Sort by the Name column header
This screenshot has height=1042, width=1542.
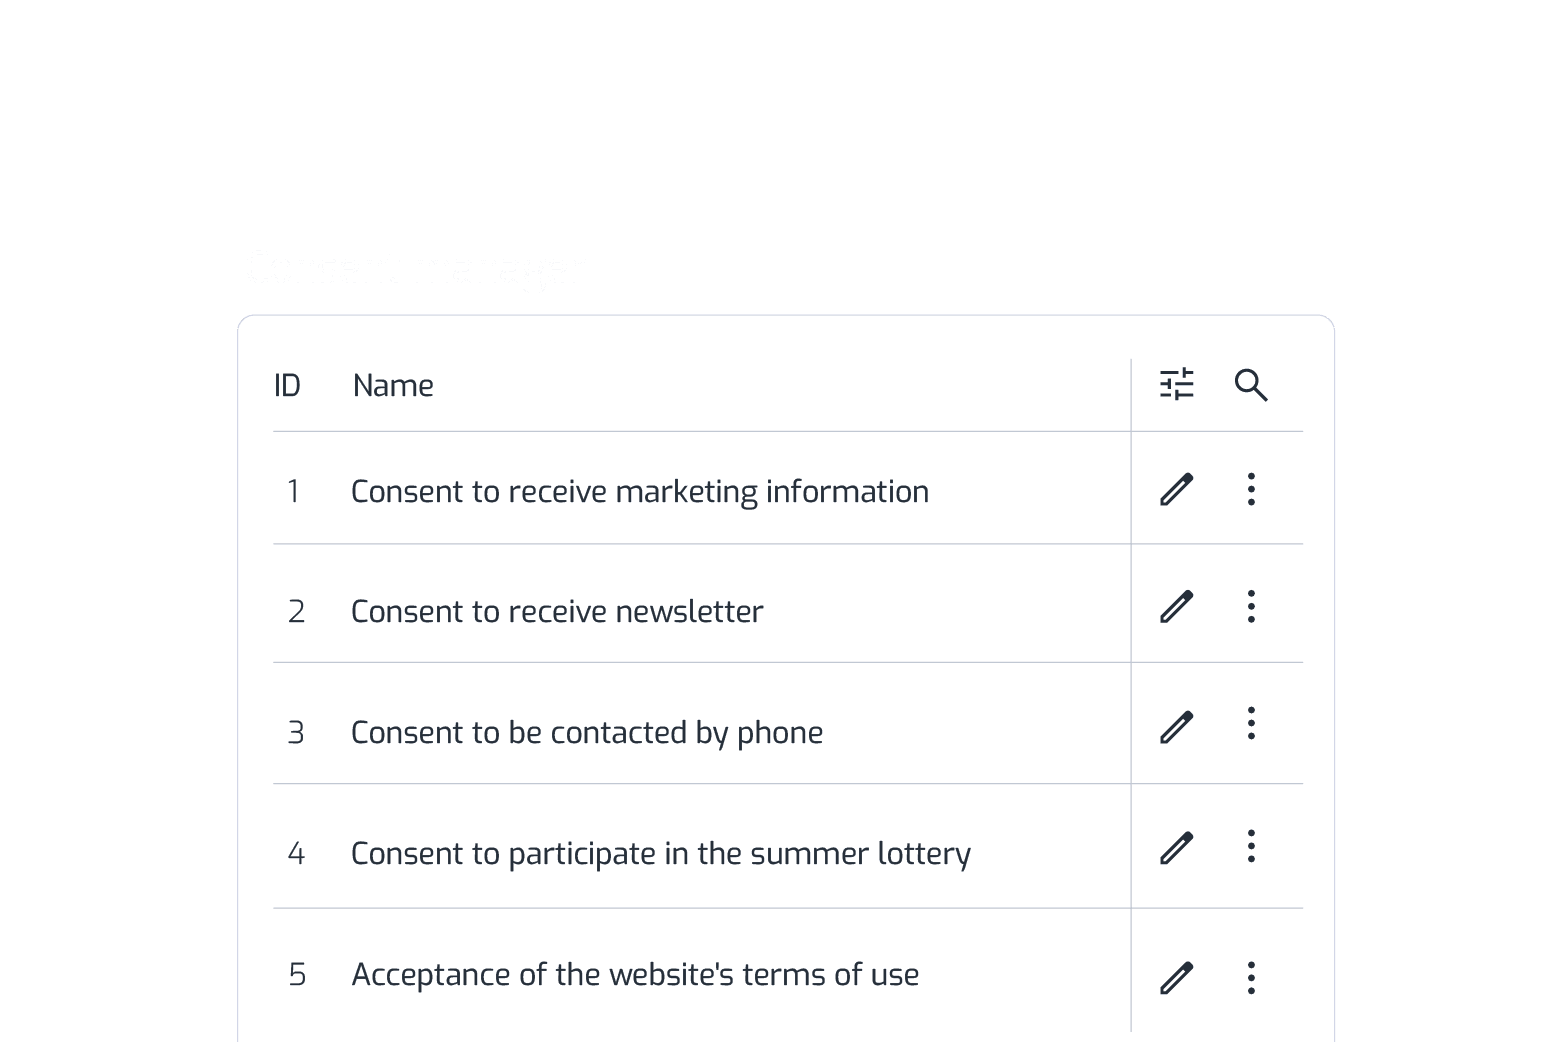[x=393, y=385]
